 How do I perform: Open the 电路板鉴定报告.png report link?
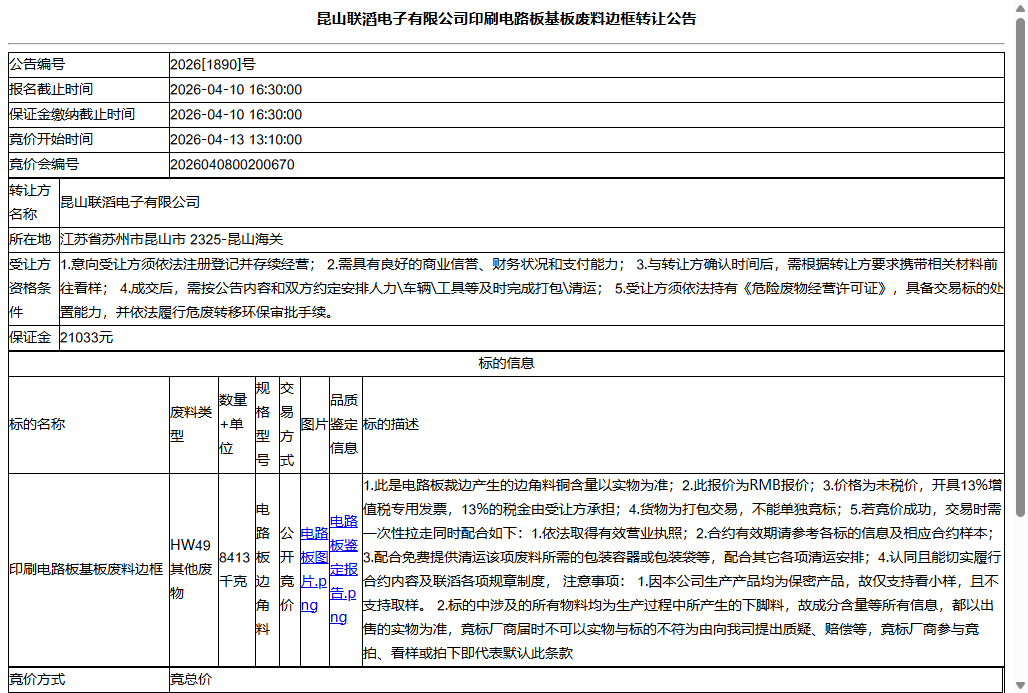coord(344,569)
